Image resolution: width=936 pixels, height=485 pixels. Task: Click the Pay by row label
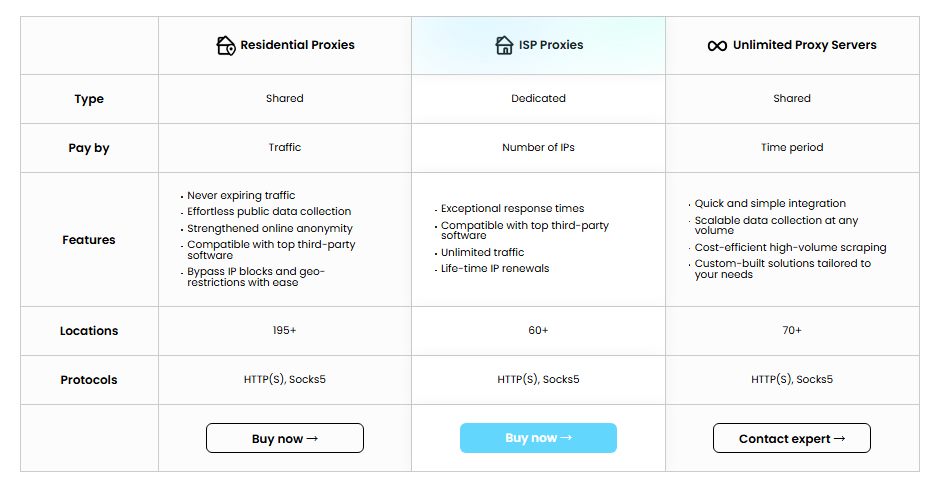(x=89, y=148)
